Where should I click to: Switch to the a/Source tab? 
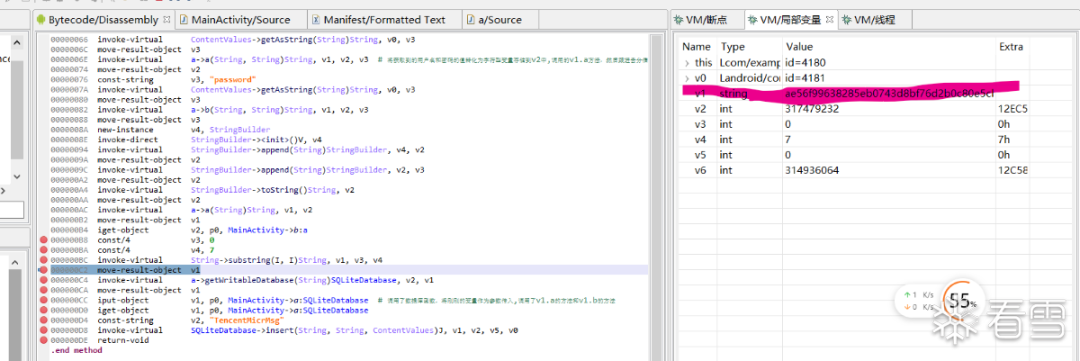click(501, 19)
